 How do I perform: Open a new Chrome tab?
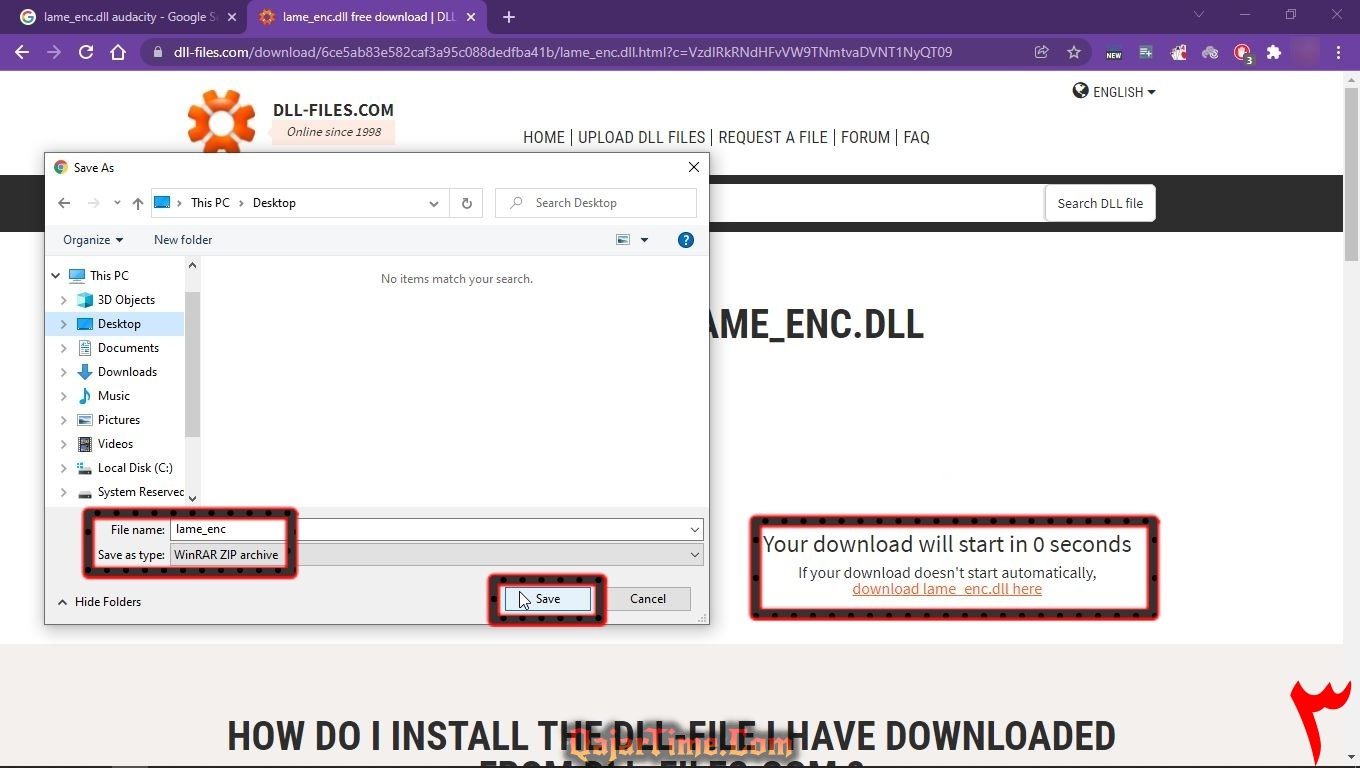point(509,17)
